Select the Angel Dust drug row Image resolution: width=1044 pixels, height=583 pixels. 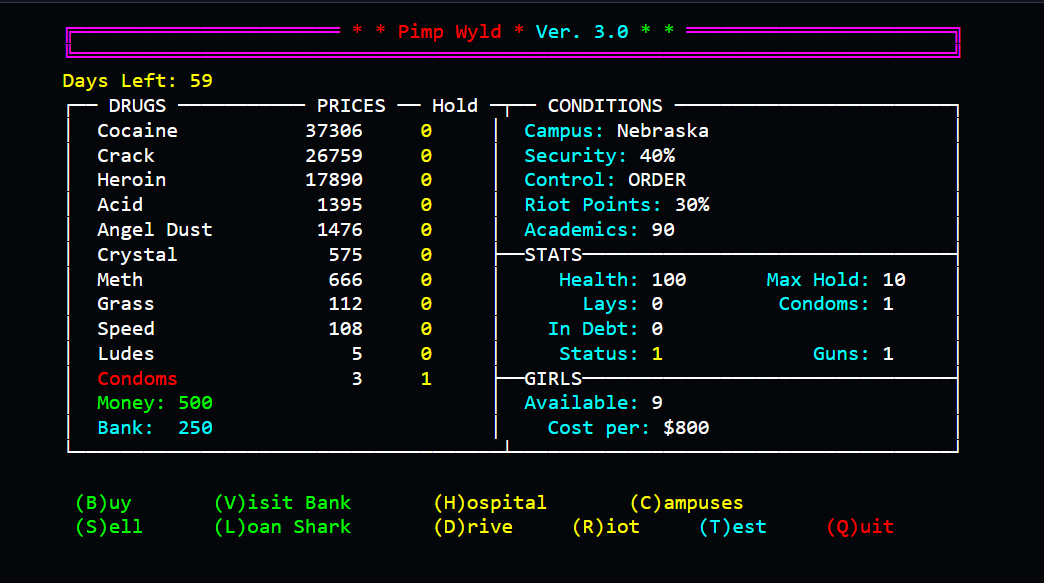(264, 230)
